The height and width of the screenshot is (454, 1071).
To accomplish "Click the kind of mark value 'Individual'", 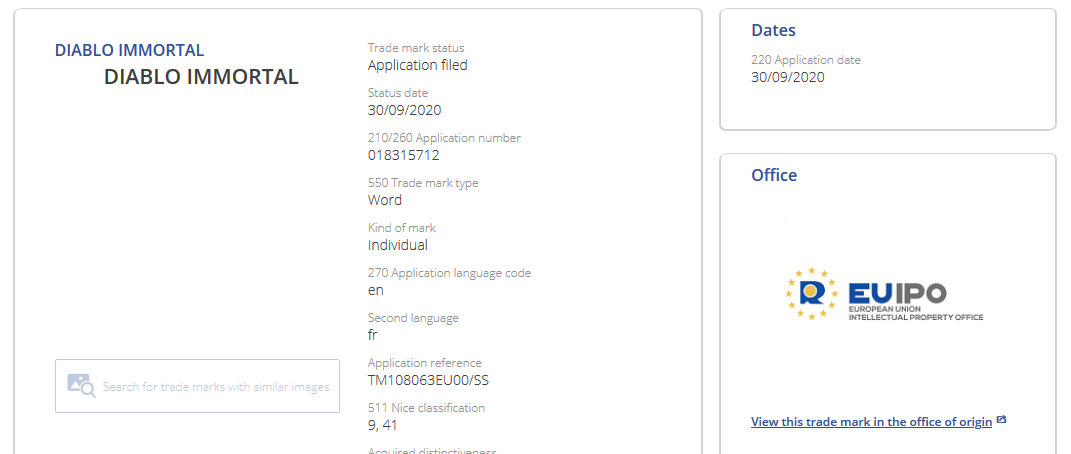I will 398,245.
